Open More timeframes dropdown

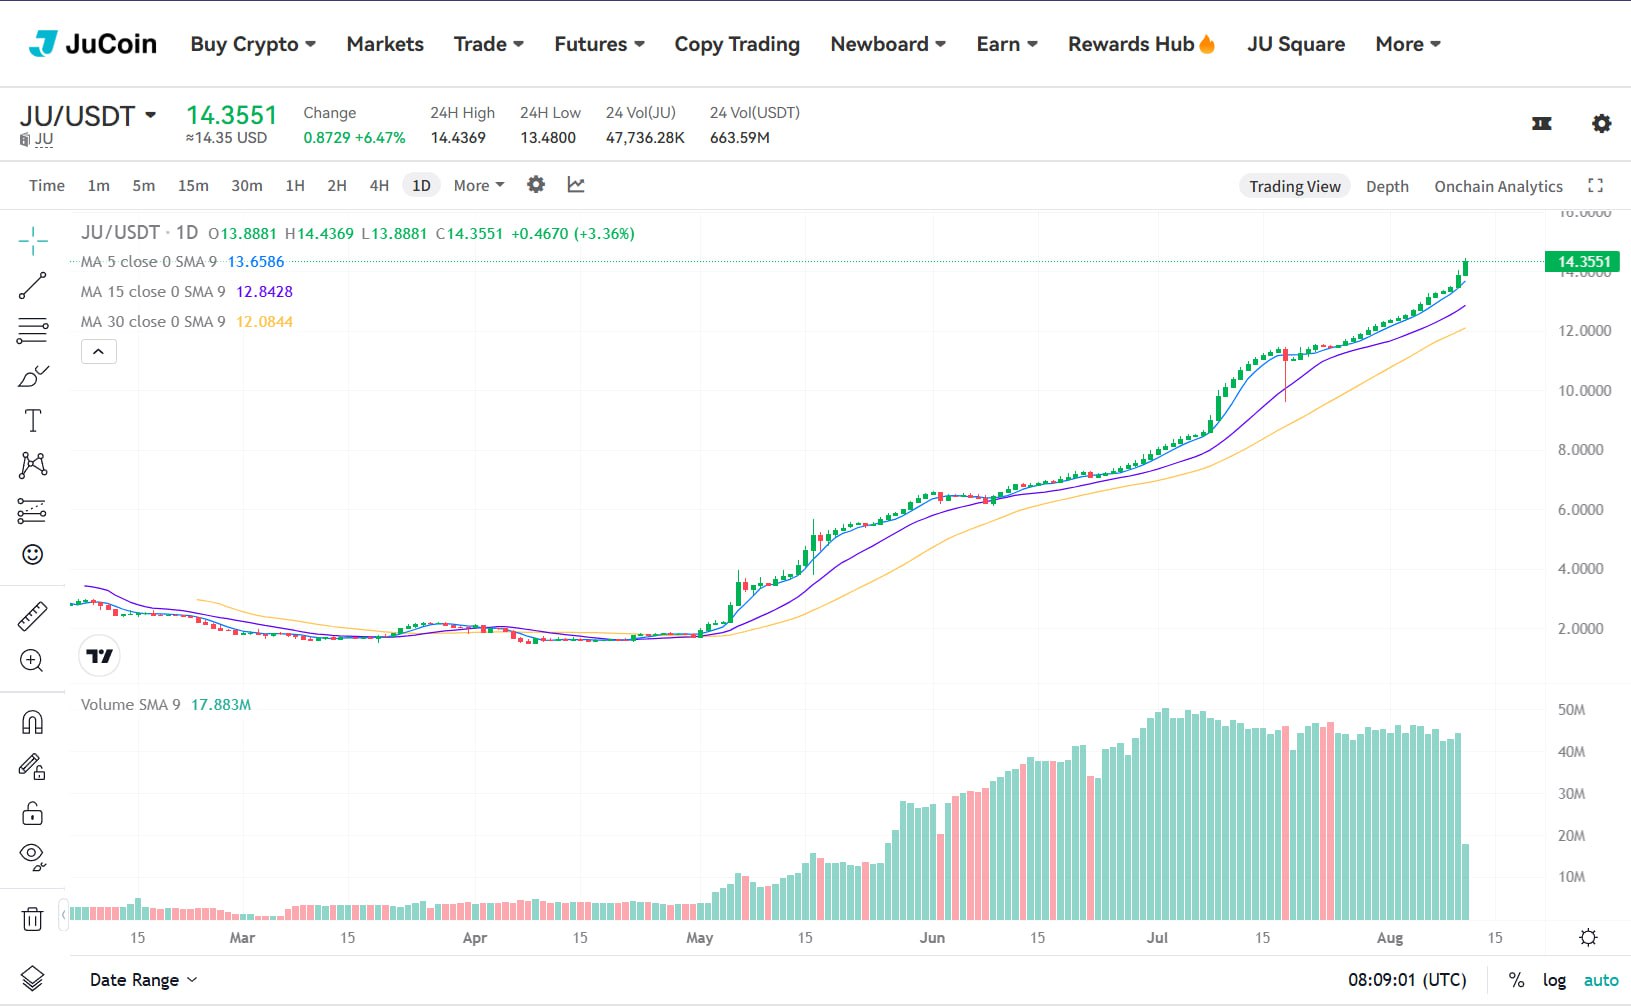pos(479,186)
